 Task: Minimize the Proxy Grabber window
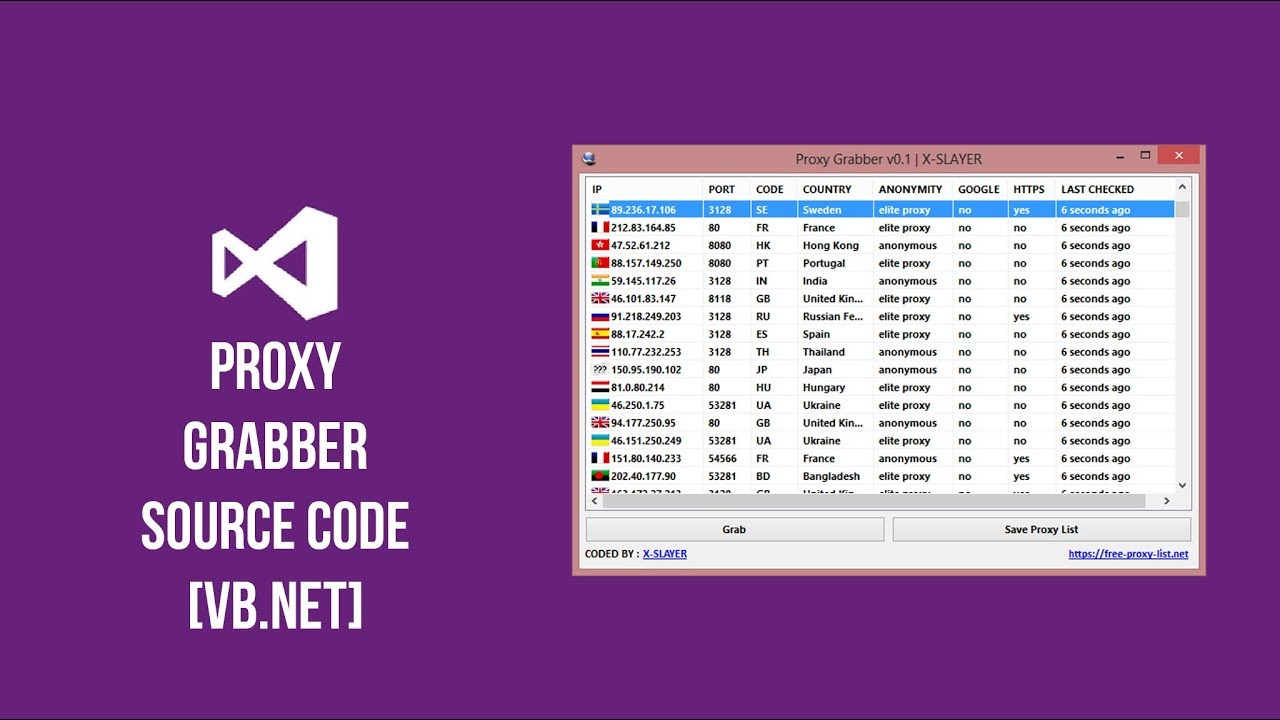click(x=1120, y=156)
